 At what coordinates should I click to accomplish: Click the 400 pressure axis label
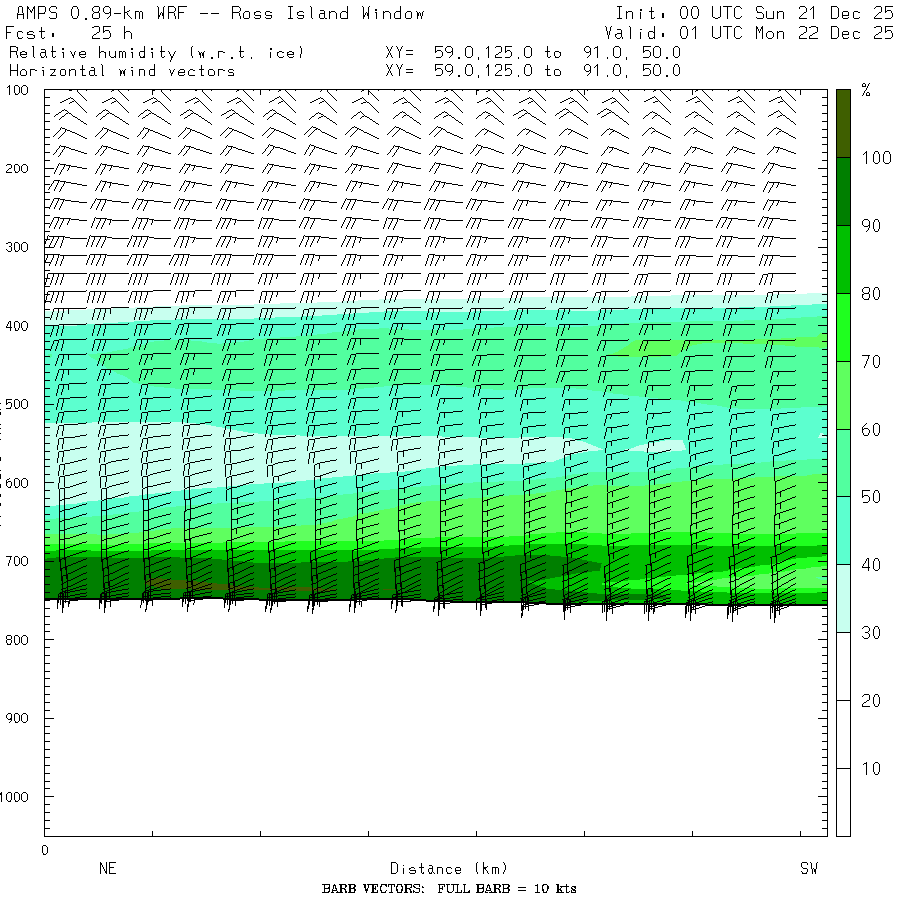click(17, 326)
